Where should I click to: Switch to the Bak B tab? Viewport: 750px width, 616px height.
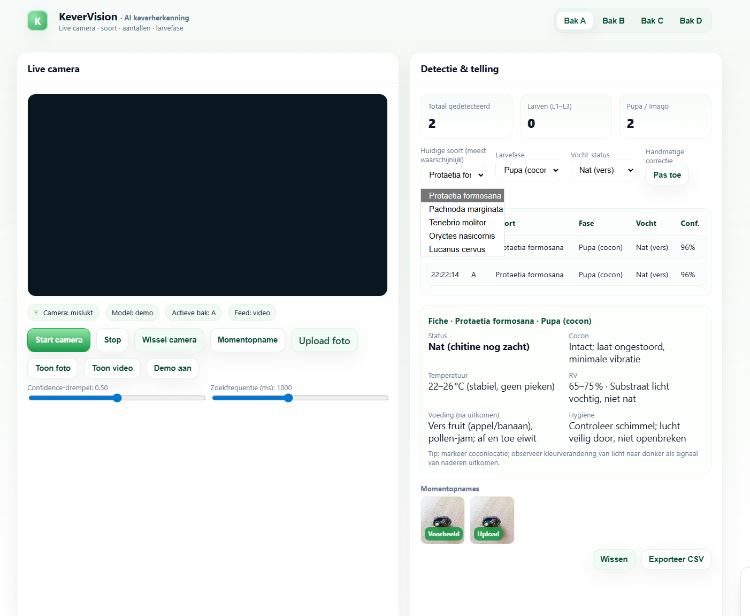pos(614,20)
